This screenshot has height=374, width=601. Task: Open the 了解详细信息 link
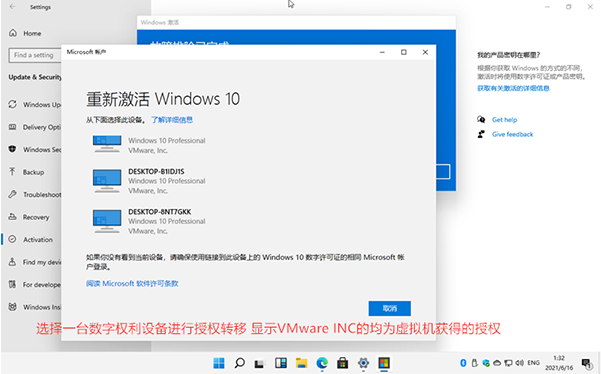click(172, 120)
